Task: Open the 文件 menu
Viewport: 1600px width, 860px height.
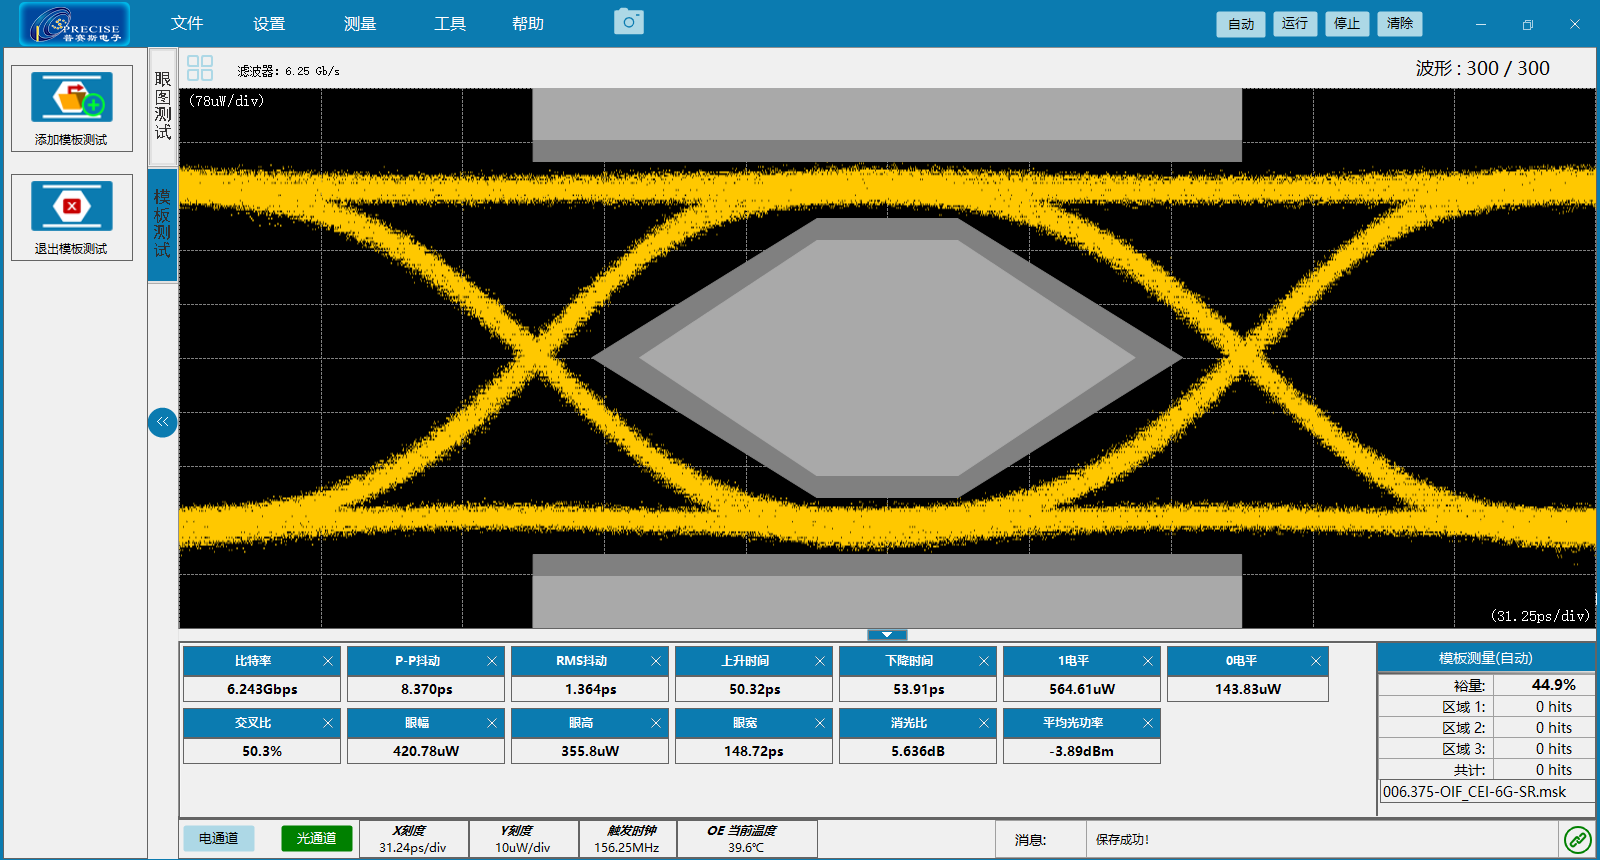Action: pyautogui.click(x=187, y=23)
